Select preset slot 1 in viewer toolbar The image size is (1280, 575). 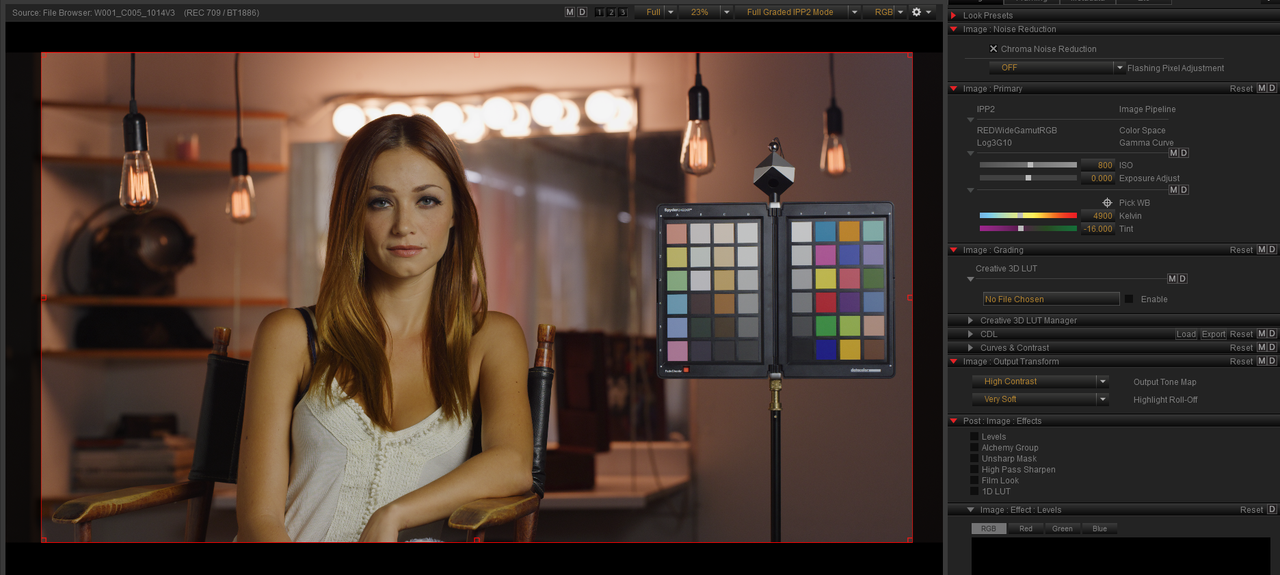click(x=599, y=12)
